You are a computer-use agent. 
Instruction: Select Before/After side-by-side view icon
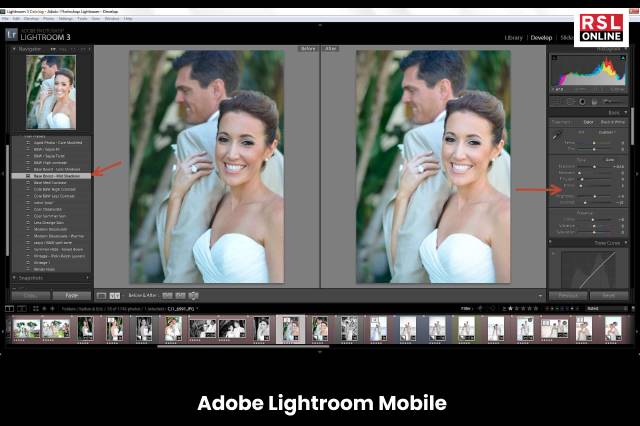coord(115,295)
